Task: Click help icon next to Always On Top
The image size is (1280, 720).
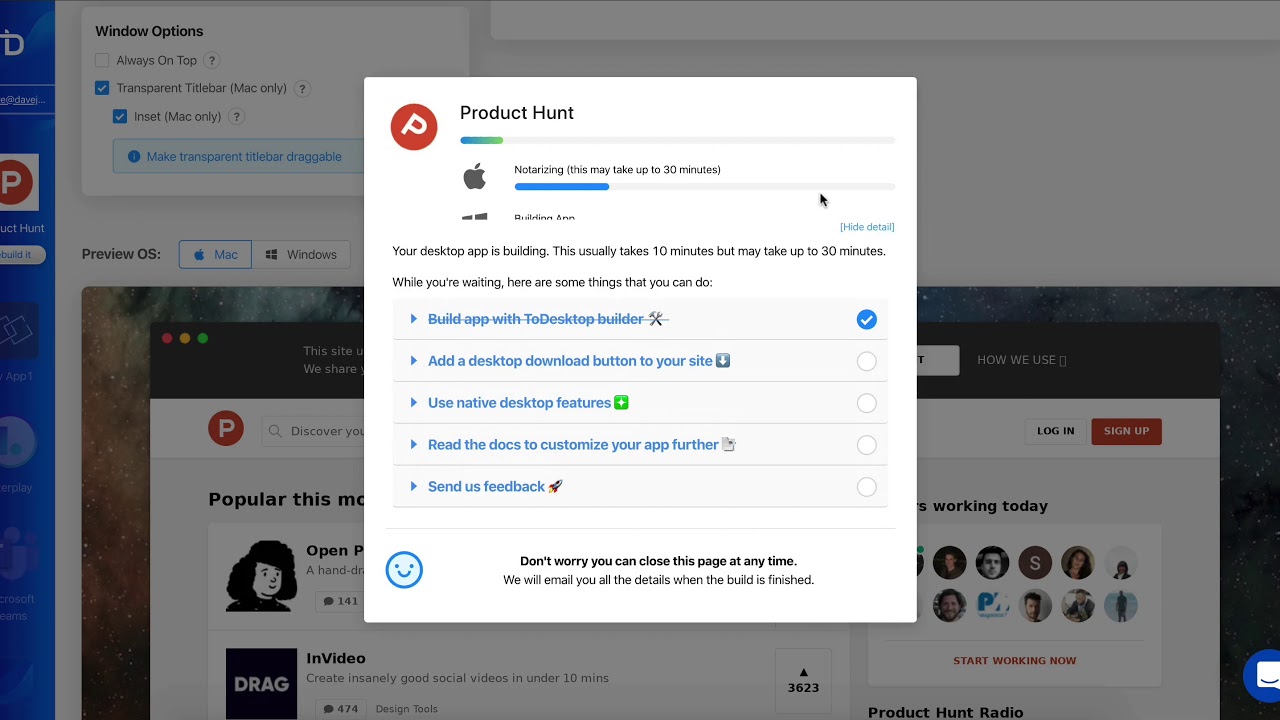Action: (212, 61)
